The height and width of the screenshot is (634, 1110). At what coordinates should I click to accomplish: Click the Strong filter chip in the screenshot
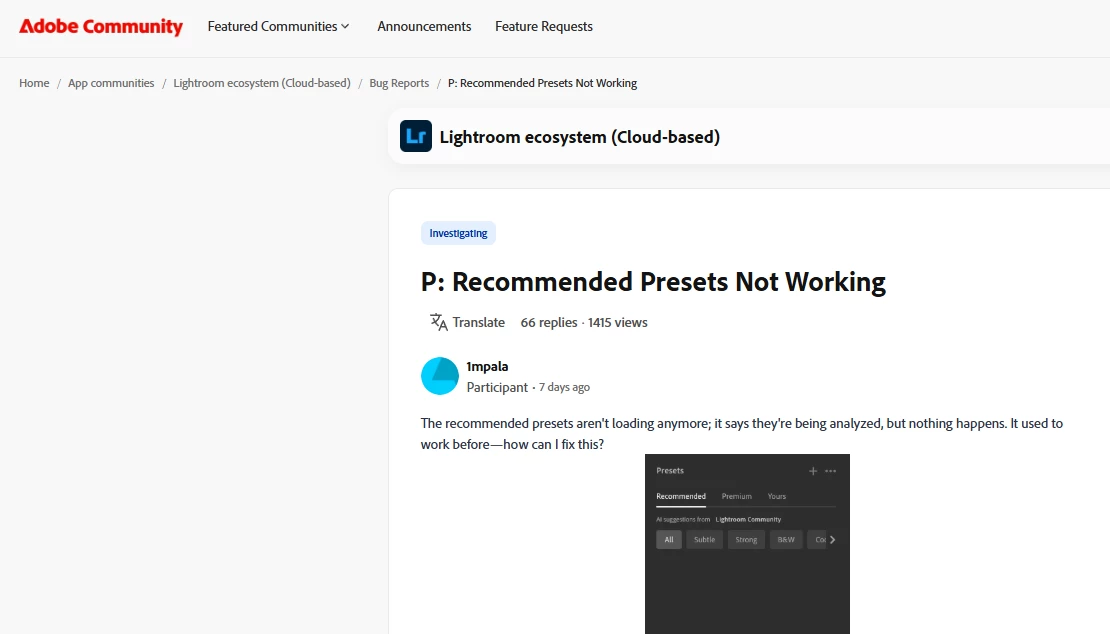coord(746,539)
